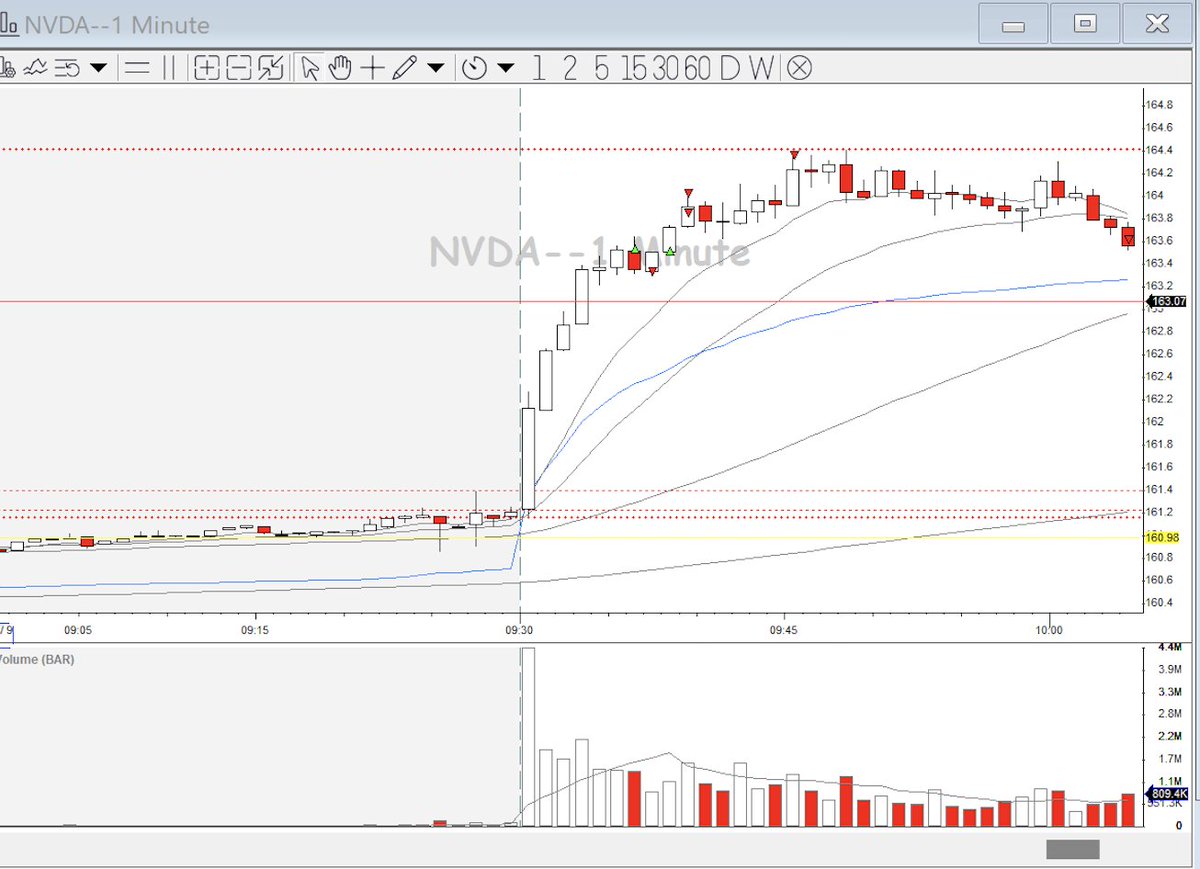The height and width of the screenshot is (869, 1200).
Task: Click the 09:15 time axis label
Action: tap(254, 631)
